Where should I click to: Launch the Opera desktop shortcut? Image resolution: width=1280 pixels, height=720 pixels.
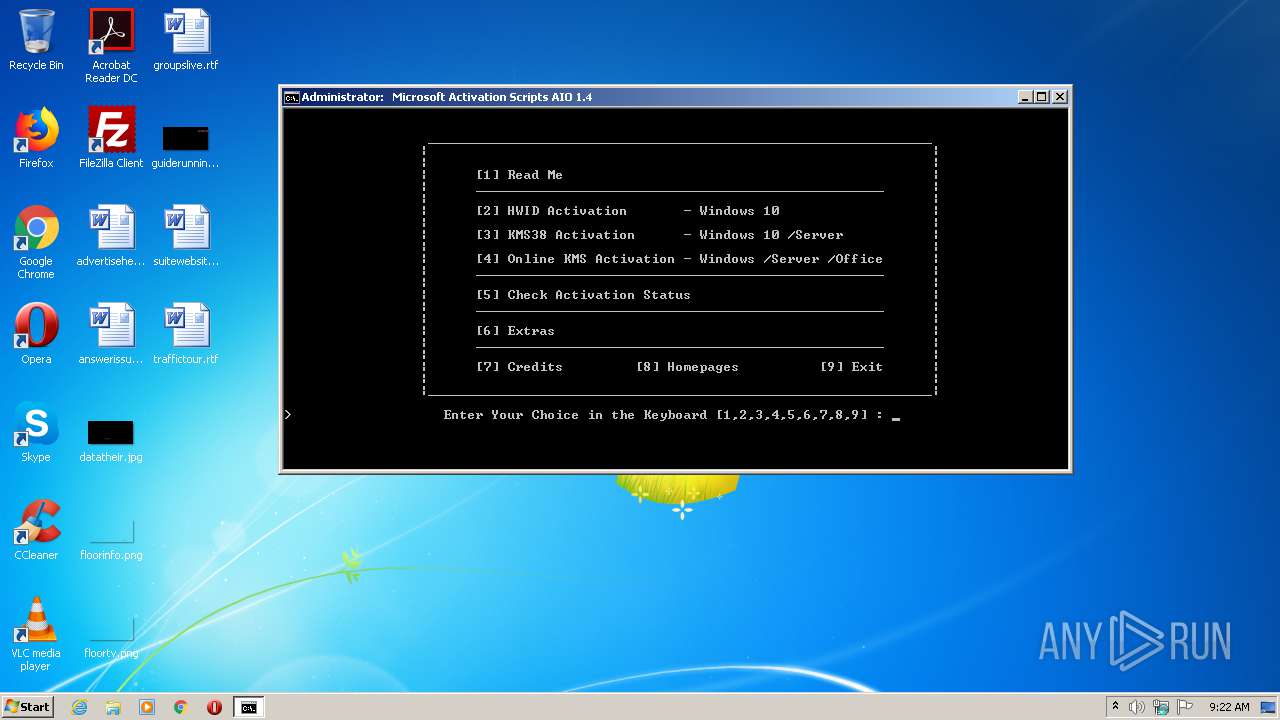pyautogui.click(x=36, y=334)
